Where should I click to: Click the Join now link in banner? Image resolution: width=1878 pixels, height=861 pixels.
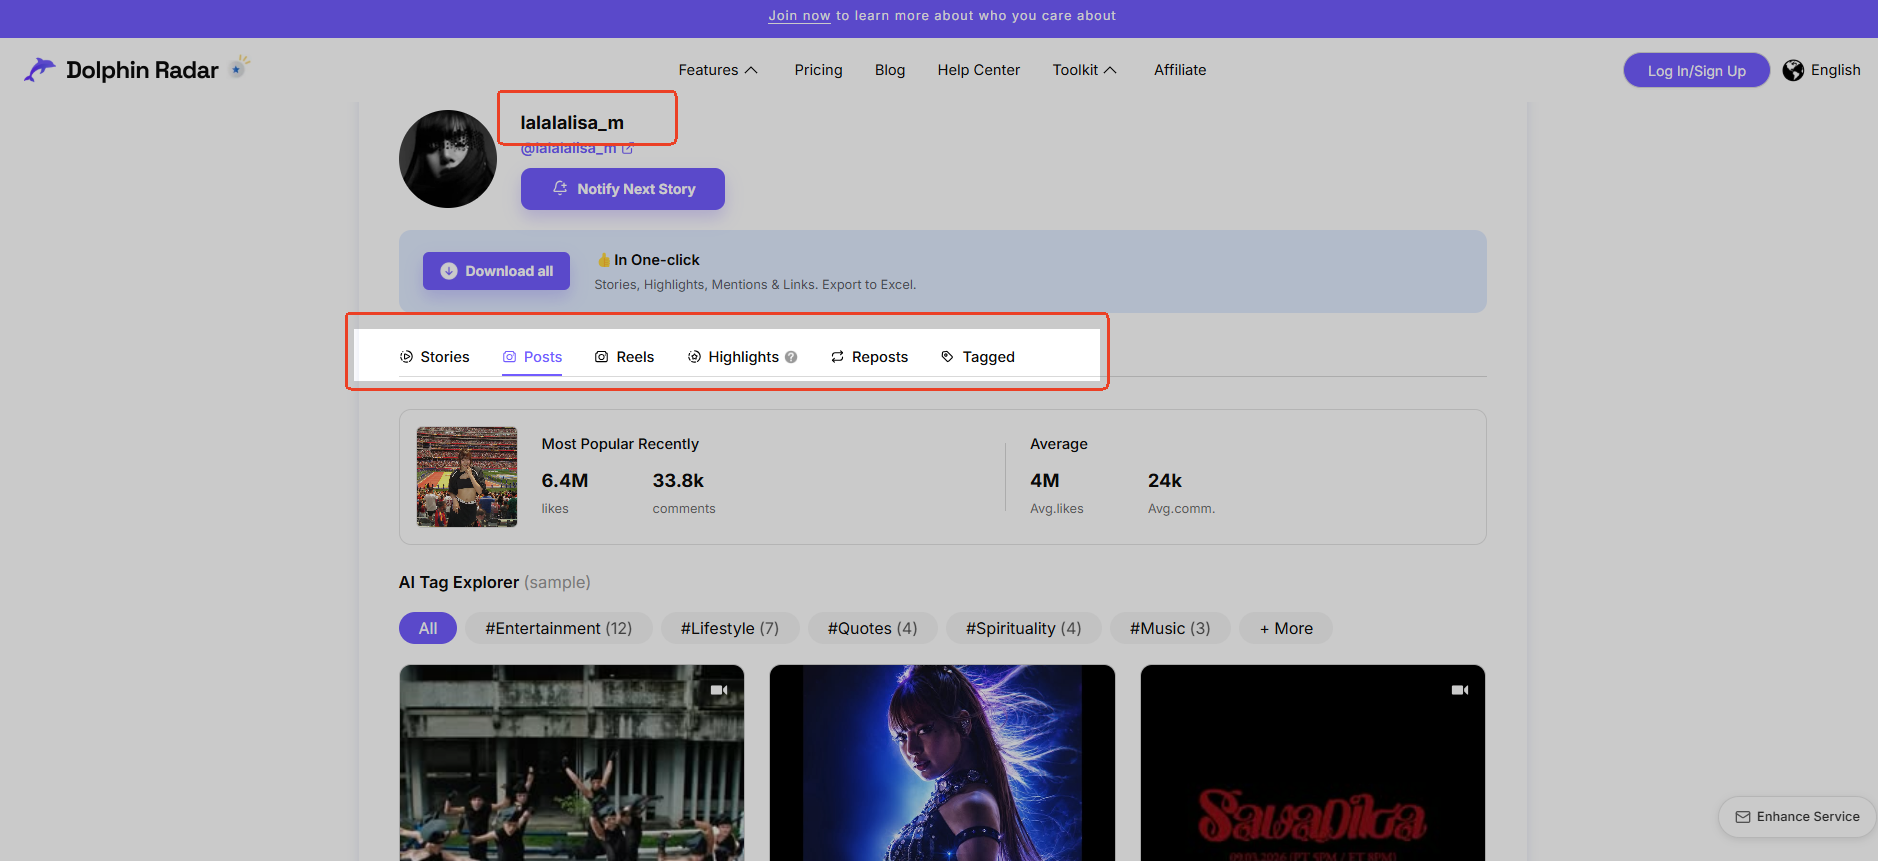click(799, 16)
